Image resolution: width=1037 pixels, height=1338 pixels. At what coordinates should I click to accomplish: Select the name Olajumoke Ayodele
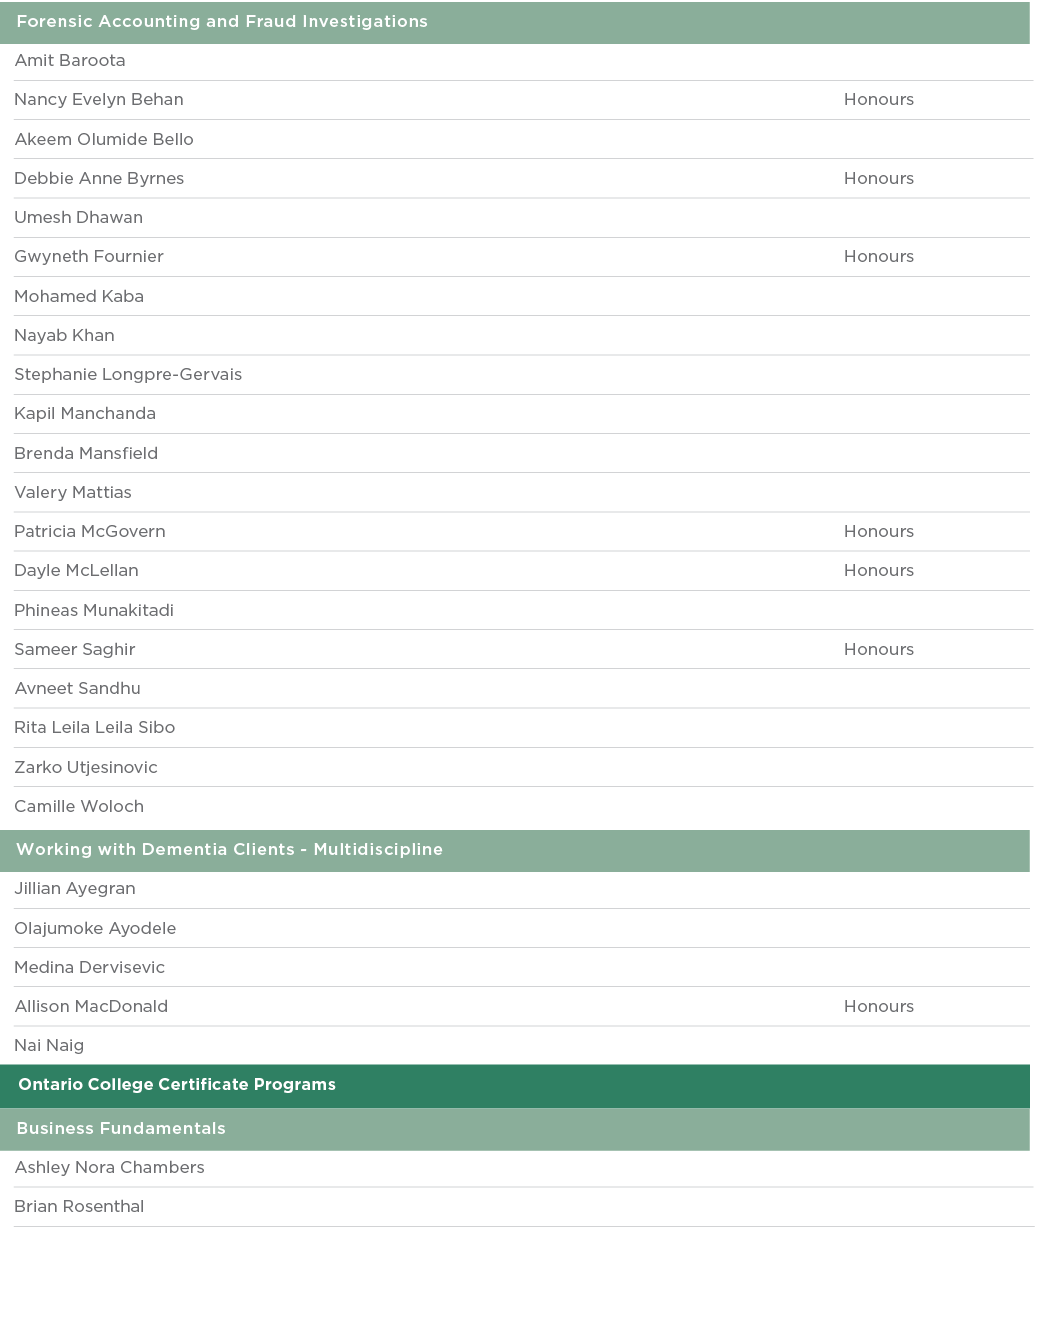[x=95, y=928]
